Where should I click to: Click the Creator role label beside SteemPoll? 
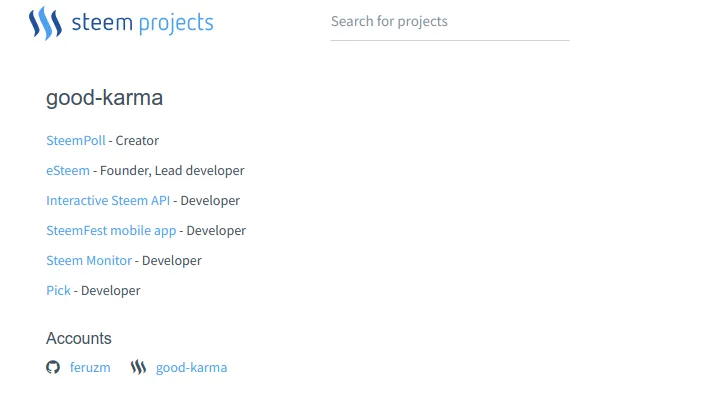[137, 140]
